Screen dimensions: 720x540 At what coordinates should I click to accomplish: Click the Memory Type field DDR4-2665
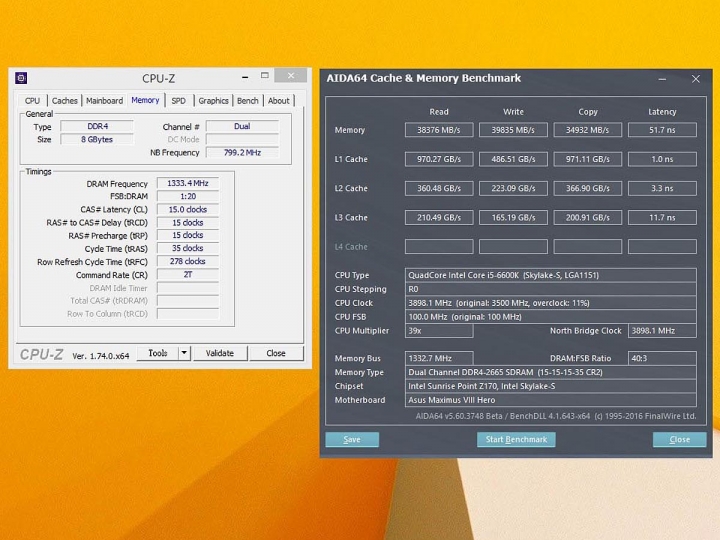coord(551,372)
